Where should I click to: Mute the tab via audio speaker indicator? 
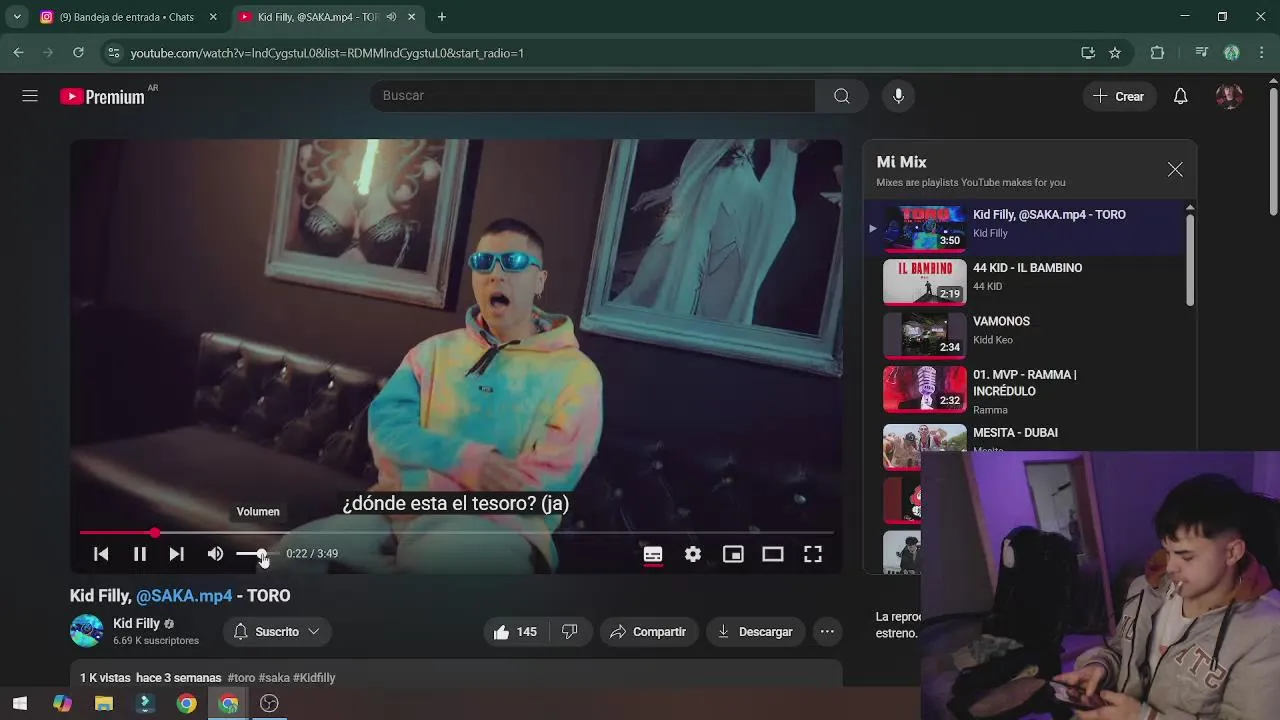[x=391, y=17]
